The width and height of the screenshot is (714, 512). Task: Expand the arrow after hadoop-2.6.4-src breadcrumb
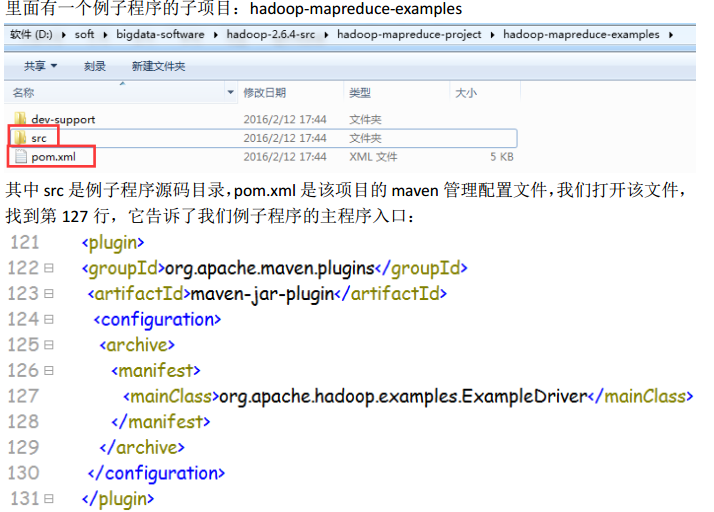[326, 35]
